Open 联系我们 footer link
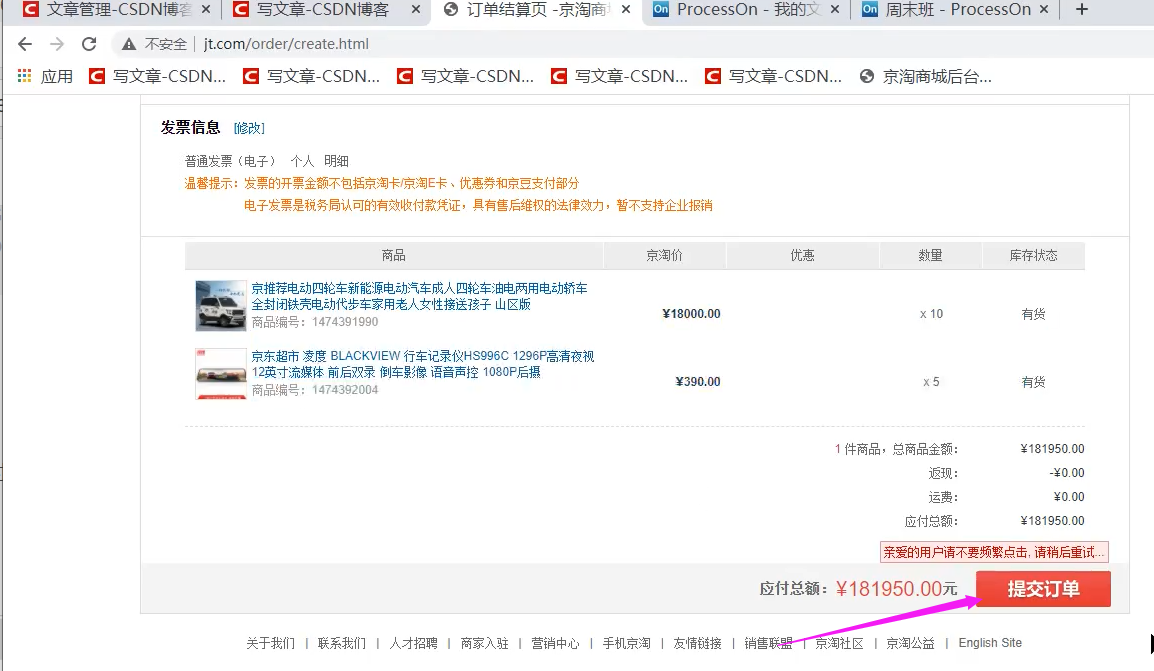This screenshot has width=1154, height=671. [x=341, y=643]
